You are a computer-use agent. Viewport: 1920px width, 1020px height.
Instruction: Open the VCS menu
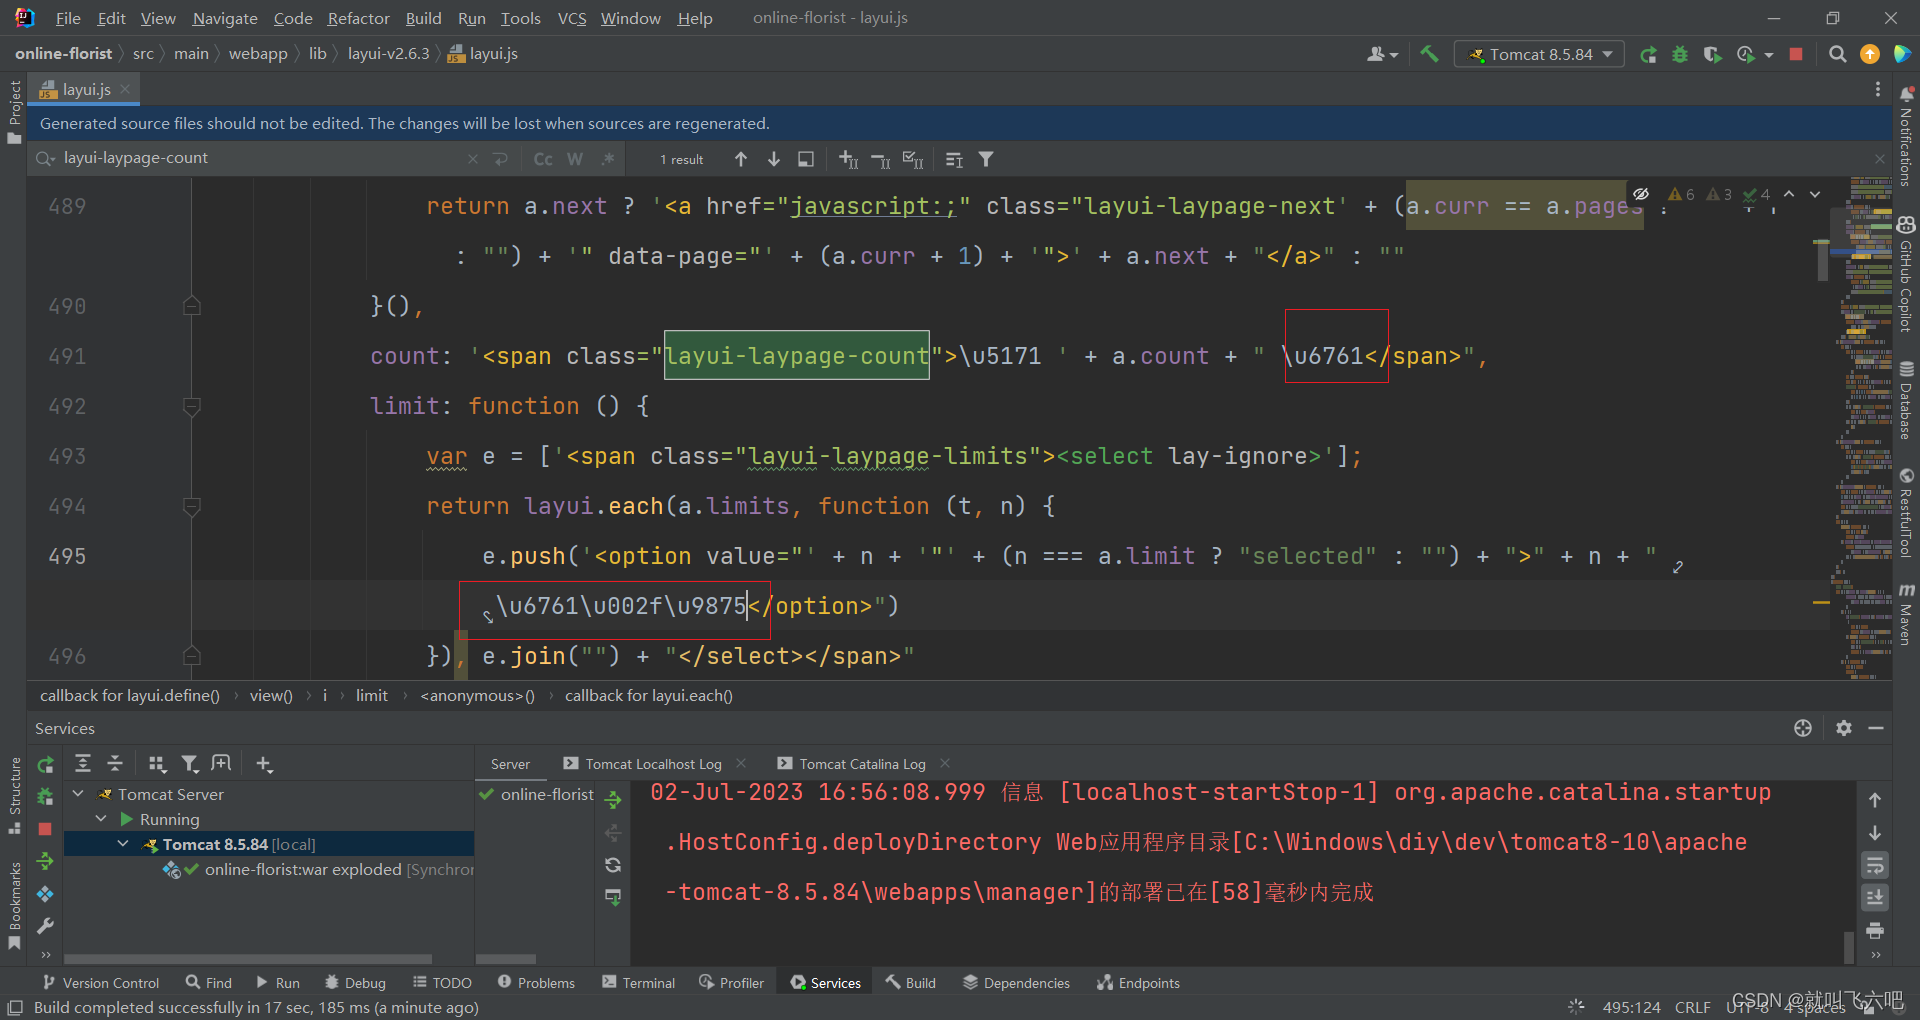pos(572,18)
